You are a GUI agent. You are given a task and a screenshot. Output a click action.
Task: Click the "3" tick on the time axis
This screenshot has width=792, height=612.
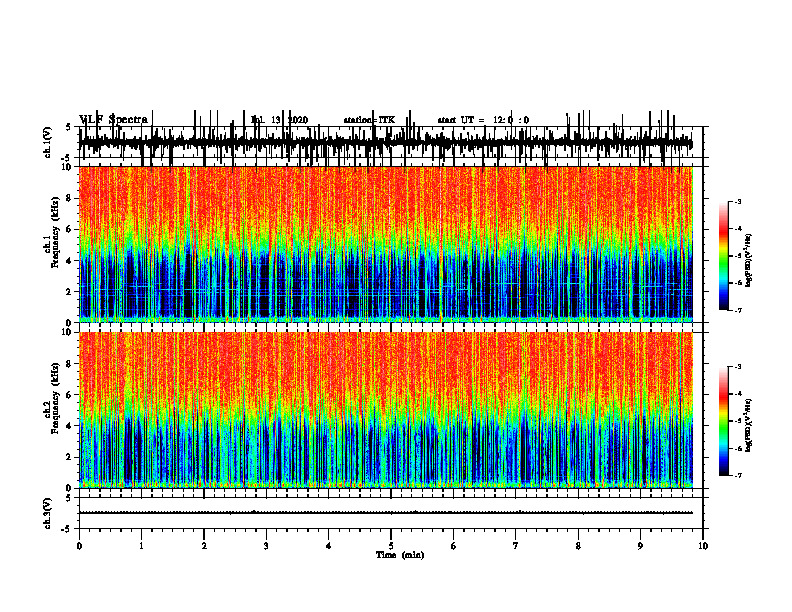(x=266, y=546)
